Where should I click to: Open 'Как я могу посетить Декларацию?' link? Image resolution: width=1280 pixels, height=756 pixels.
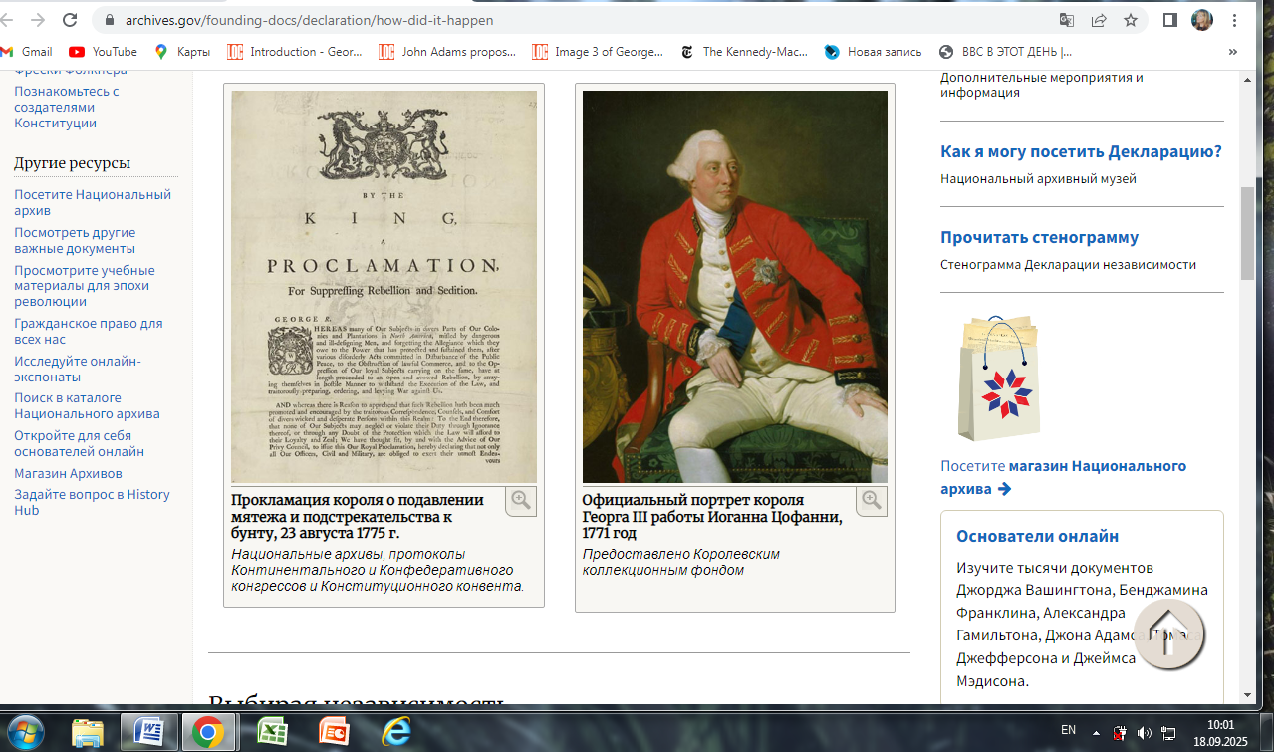[x=1080, y=152]
